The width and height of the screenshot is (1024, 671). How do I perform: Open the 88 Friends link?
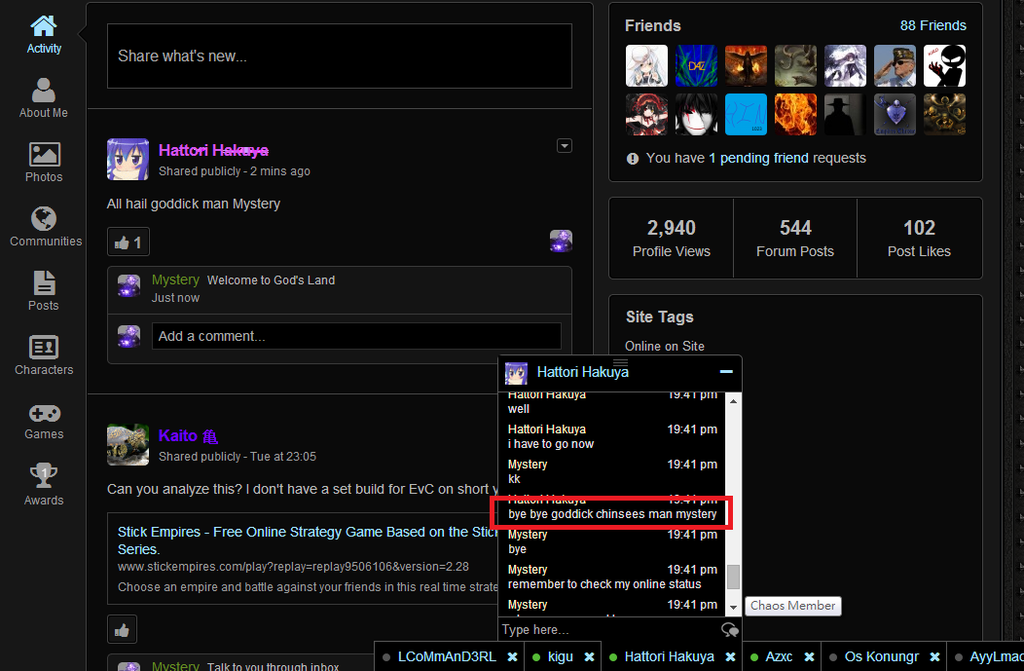coord(933,25)
